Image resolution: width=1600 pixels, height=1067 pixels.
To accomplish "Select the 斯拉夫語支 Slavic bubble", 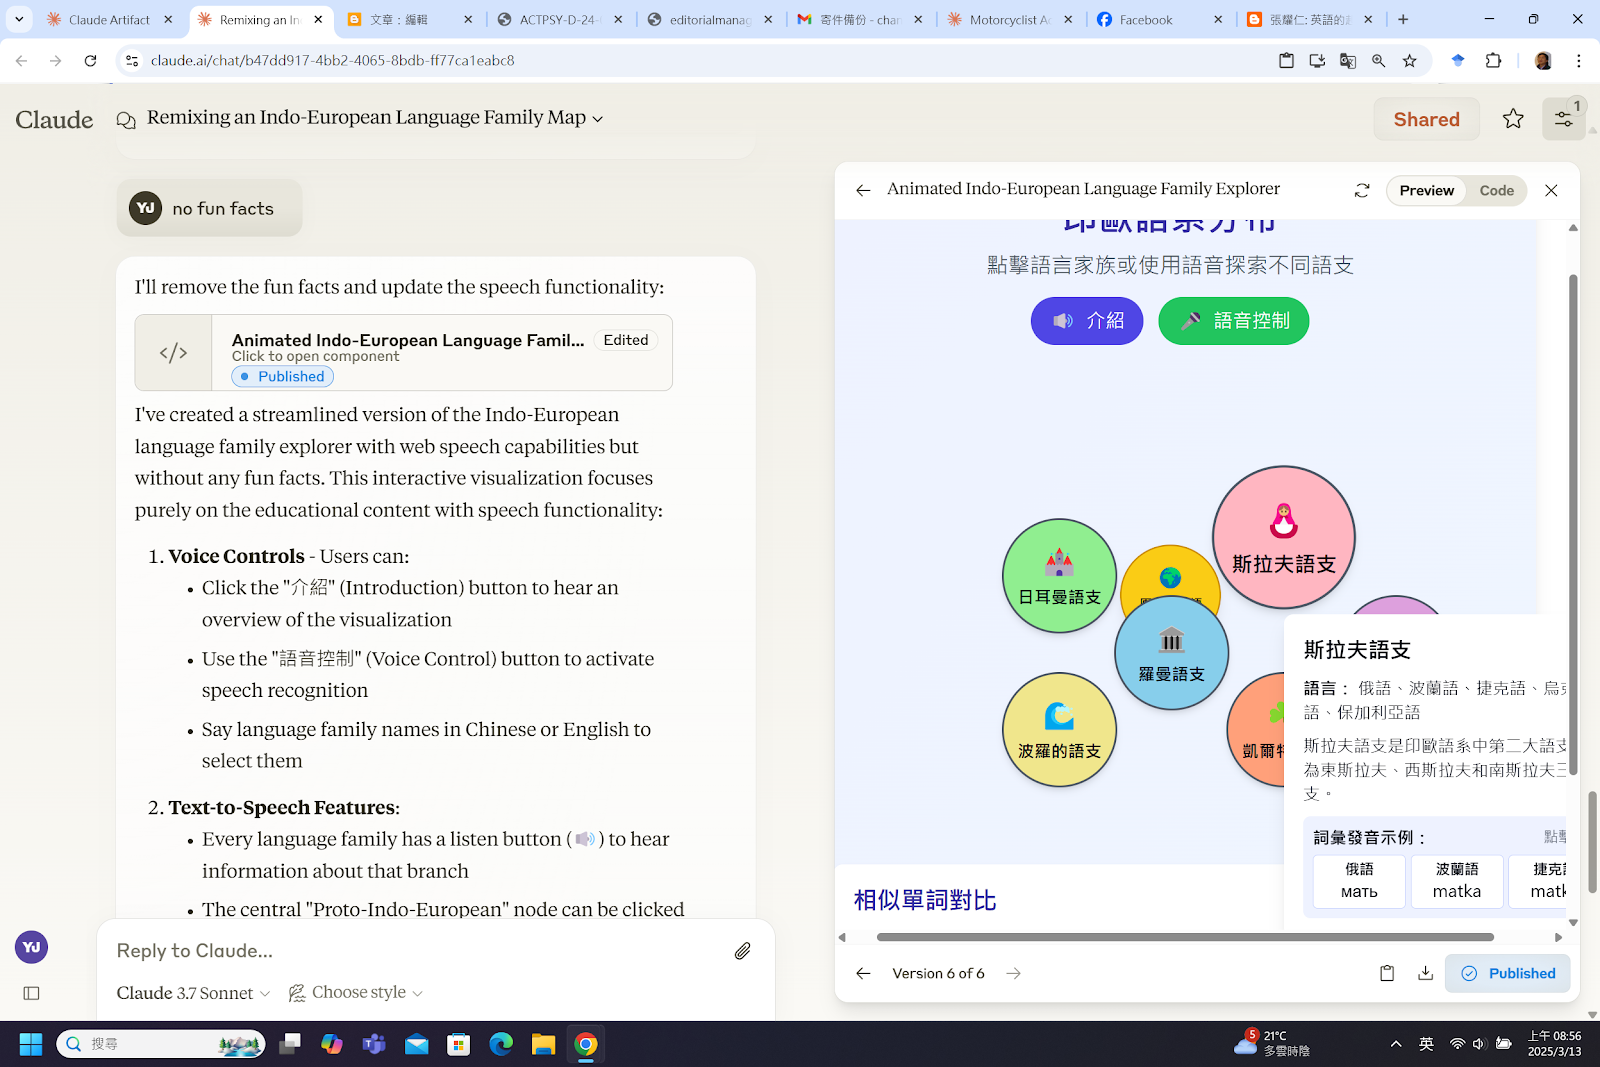I will pyautogui.click(x=1284, y=537).
